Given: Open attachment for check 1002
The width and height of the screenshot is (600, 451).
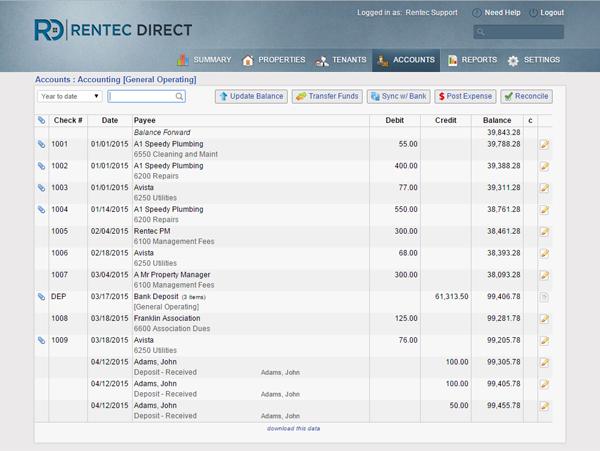Looking at the screenshot, I should (x=41, y=166).
